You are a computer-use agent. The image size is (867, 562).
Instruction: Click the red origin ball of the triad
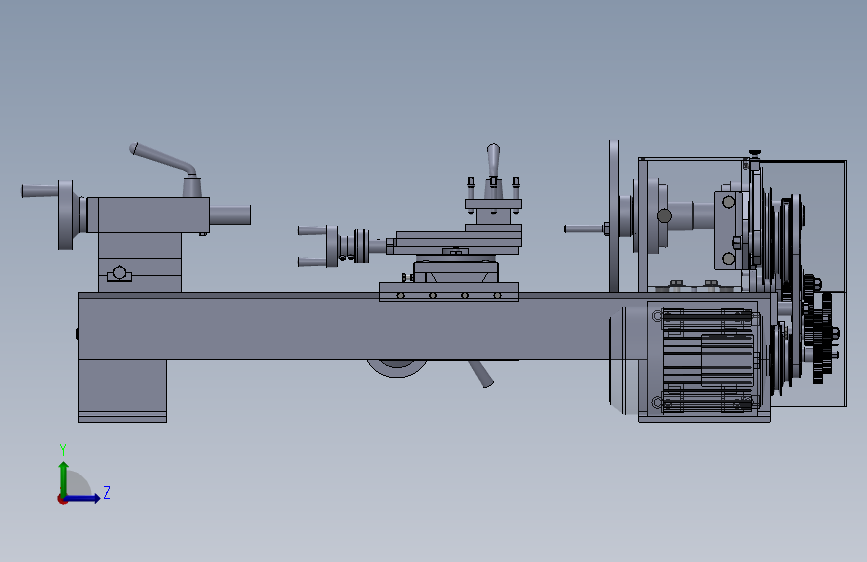[62, 499]
